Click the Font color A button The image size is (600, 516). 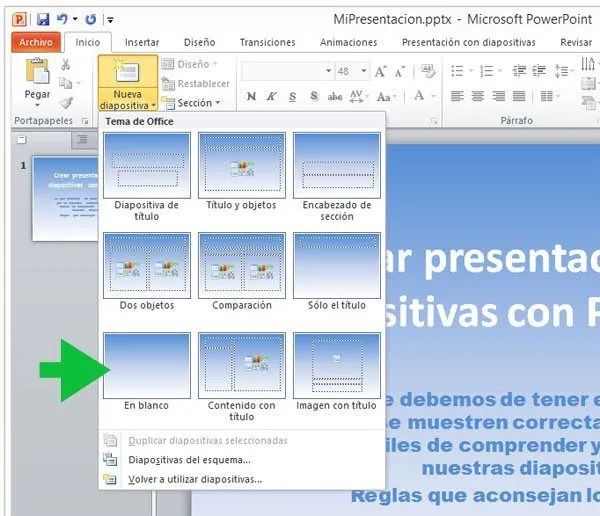(419, 96)
